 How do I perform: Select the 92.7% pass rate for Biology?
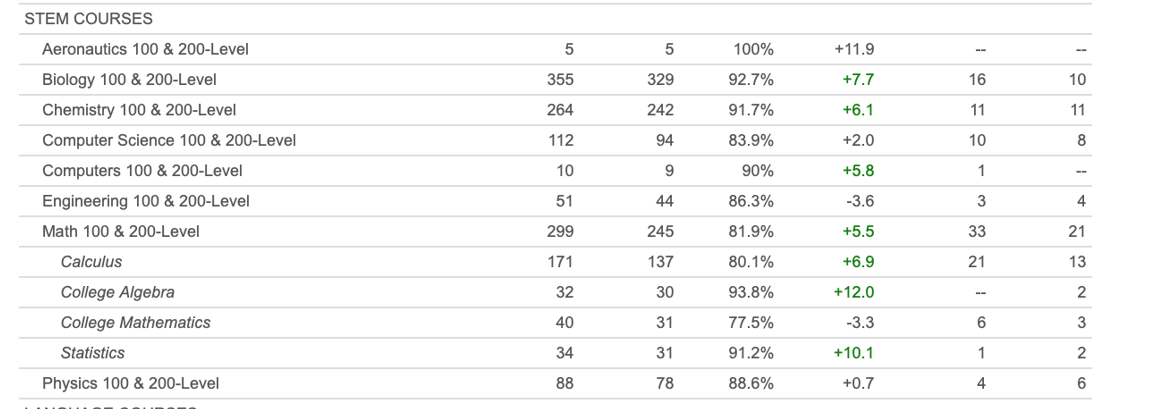tap(753, 79)
